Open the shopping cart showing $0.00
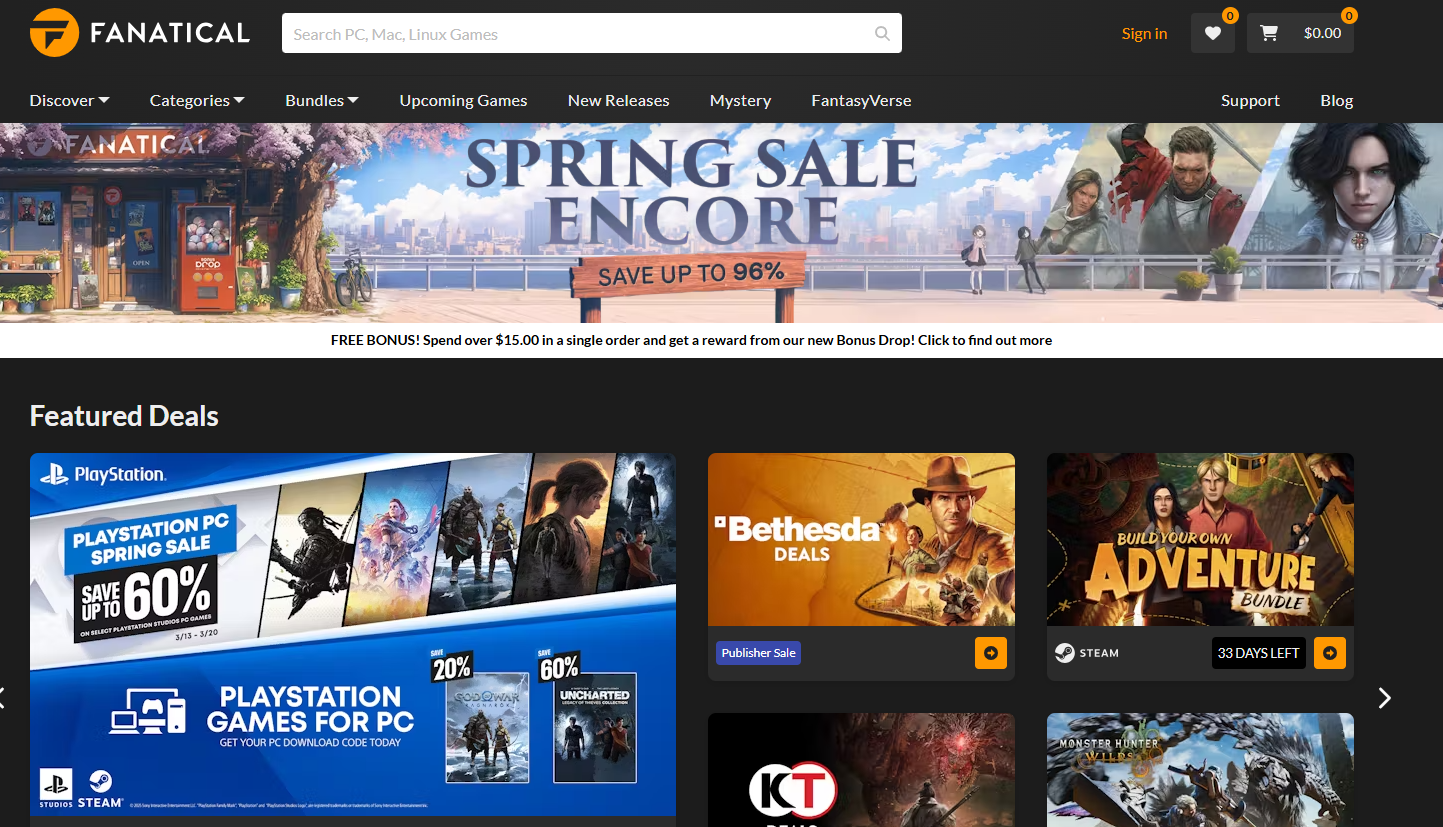 click(1300, 33)
